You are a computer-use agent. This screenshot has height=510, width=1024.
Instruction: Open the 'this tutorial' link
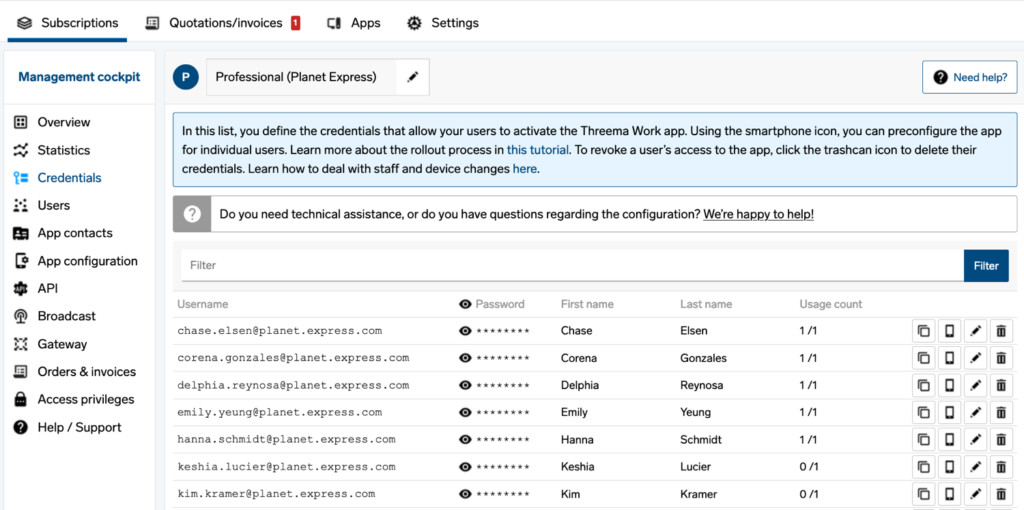(538, 150)
